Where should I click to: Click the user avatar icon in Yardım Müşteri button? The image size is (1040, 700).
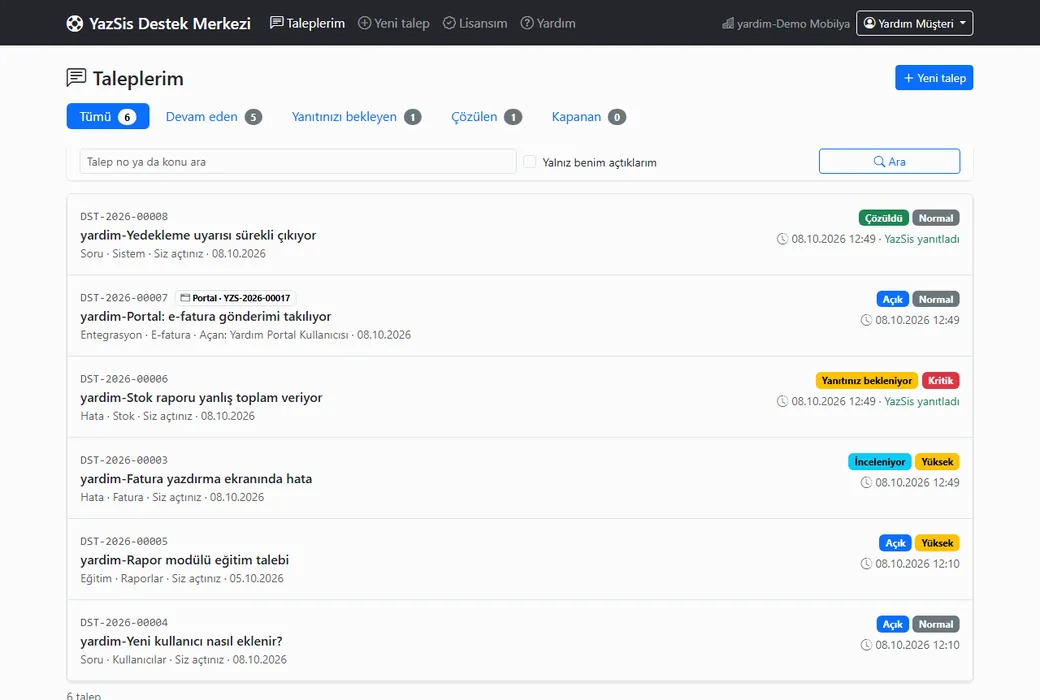[x=869, y=23]
